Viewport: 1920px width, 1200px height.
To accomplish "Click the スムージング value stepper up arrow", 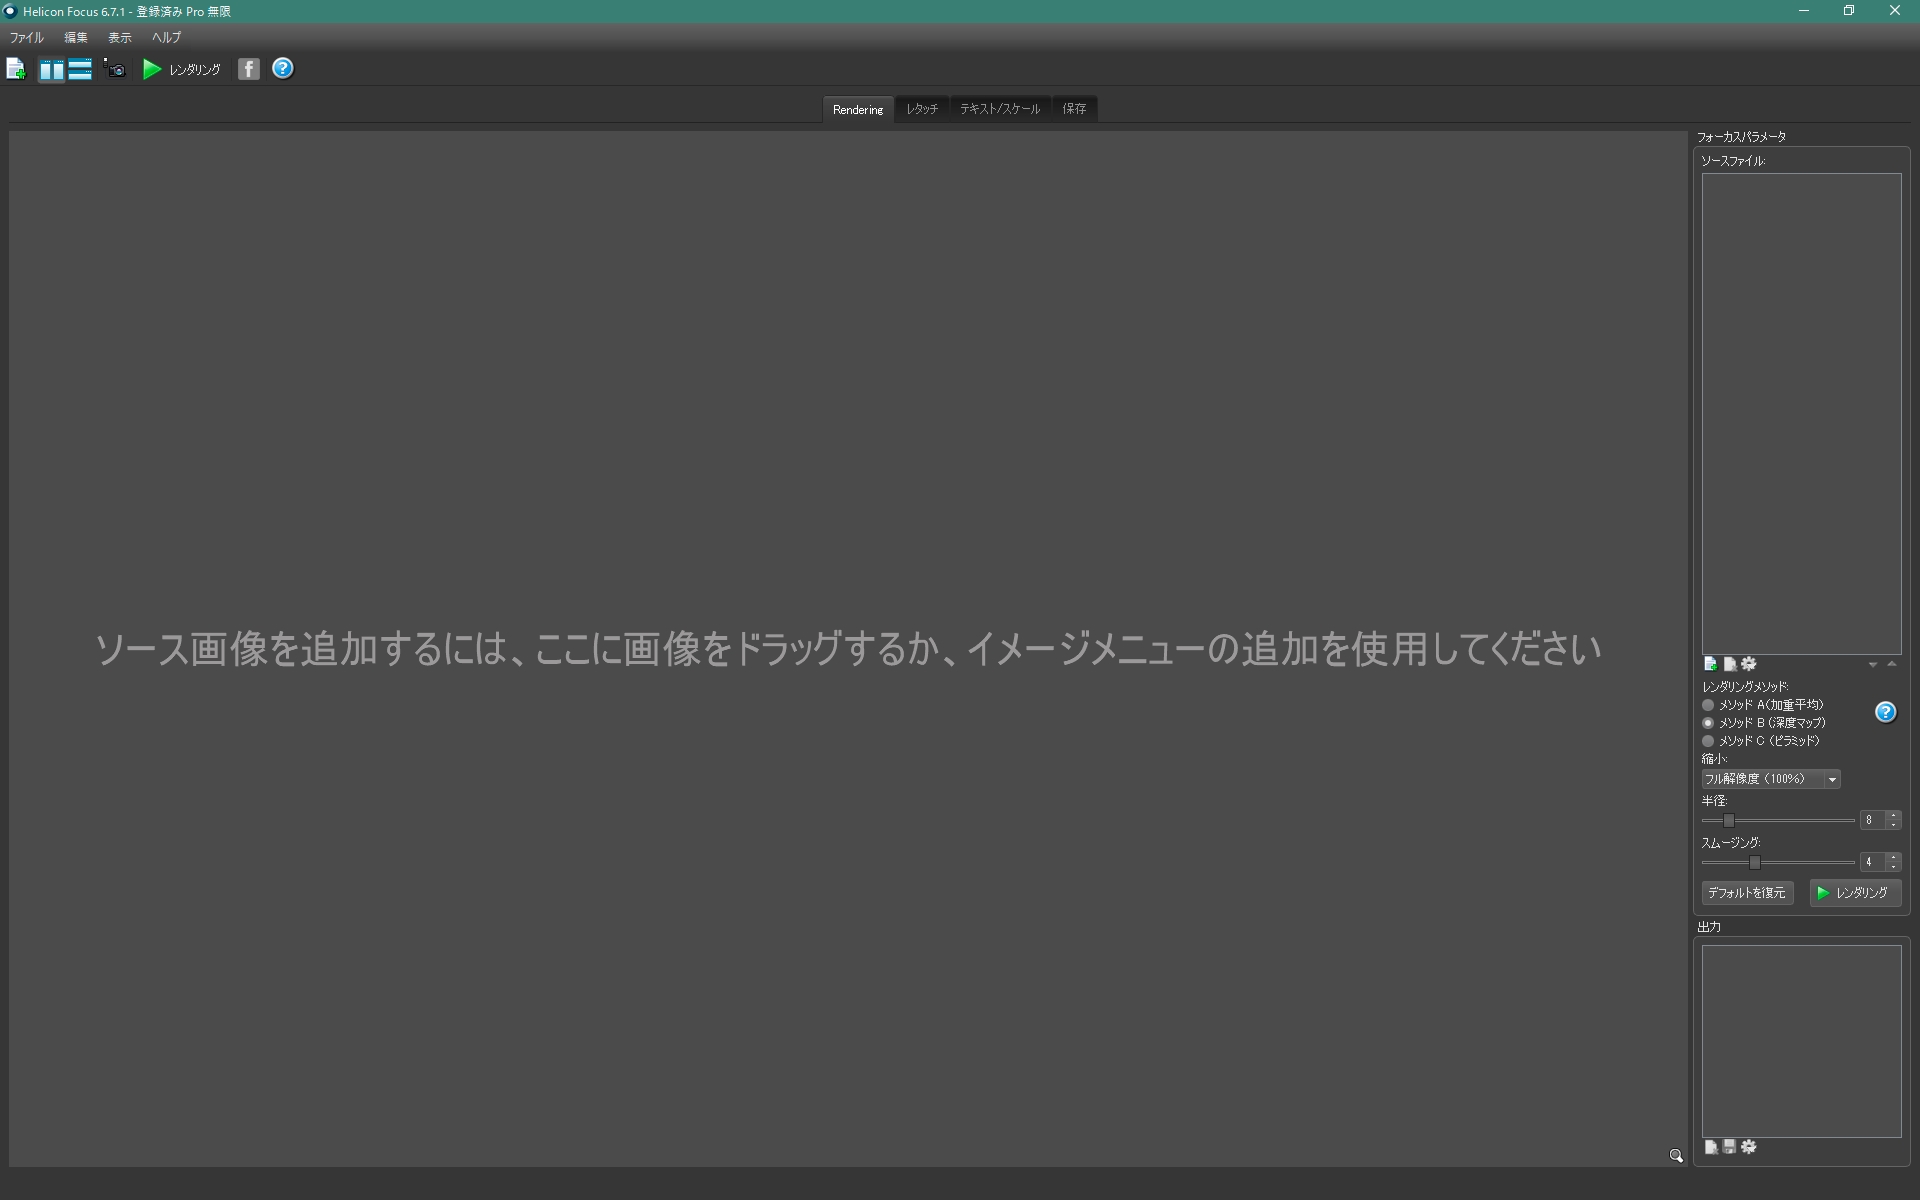I will click(x=1892, y=857).
